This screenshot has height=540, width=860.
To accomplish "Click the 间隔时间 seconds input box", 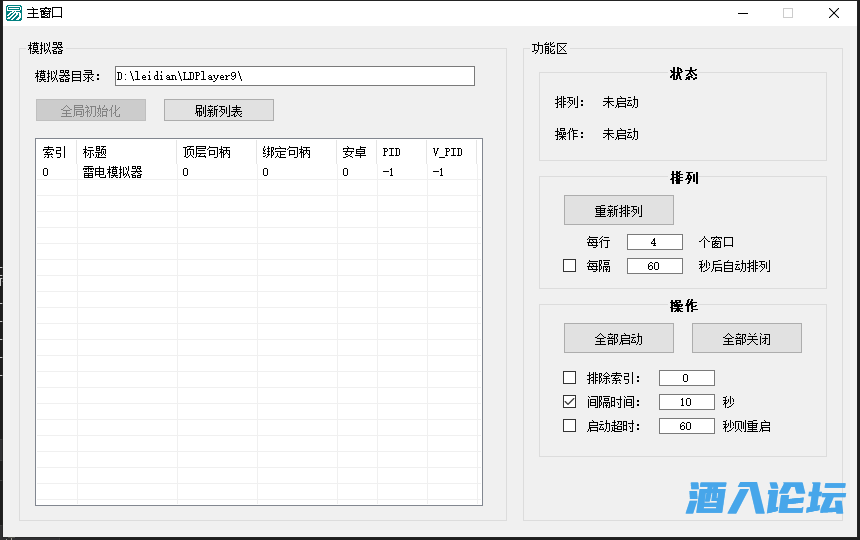I will (x=686, y=402).
